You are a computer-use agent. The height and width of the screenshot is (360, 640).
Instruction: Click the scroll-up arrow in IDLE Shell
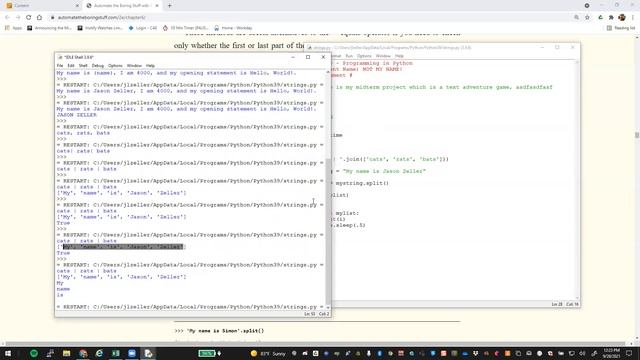point(328,72)
